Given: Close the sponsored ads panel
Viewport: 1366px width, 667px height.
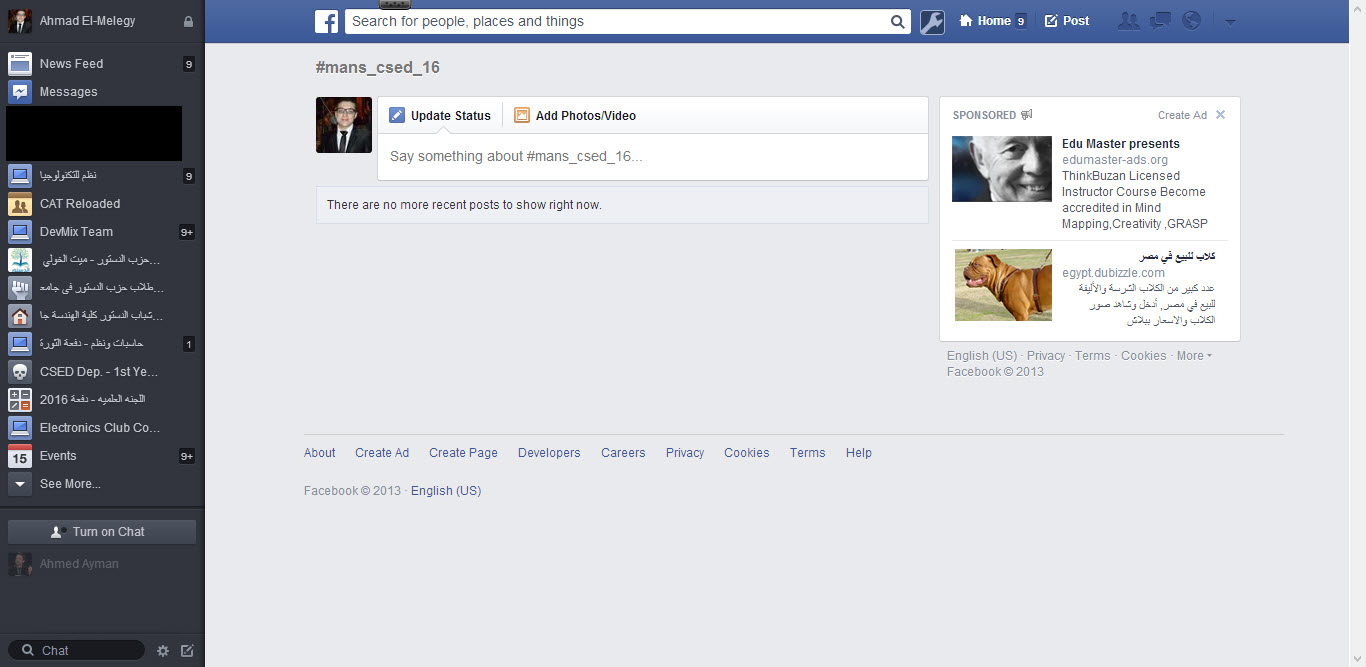Looking at the screenshot, I should click(1220, 115).
